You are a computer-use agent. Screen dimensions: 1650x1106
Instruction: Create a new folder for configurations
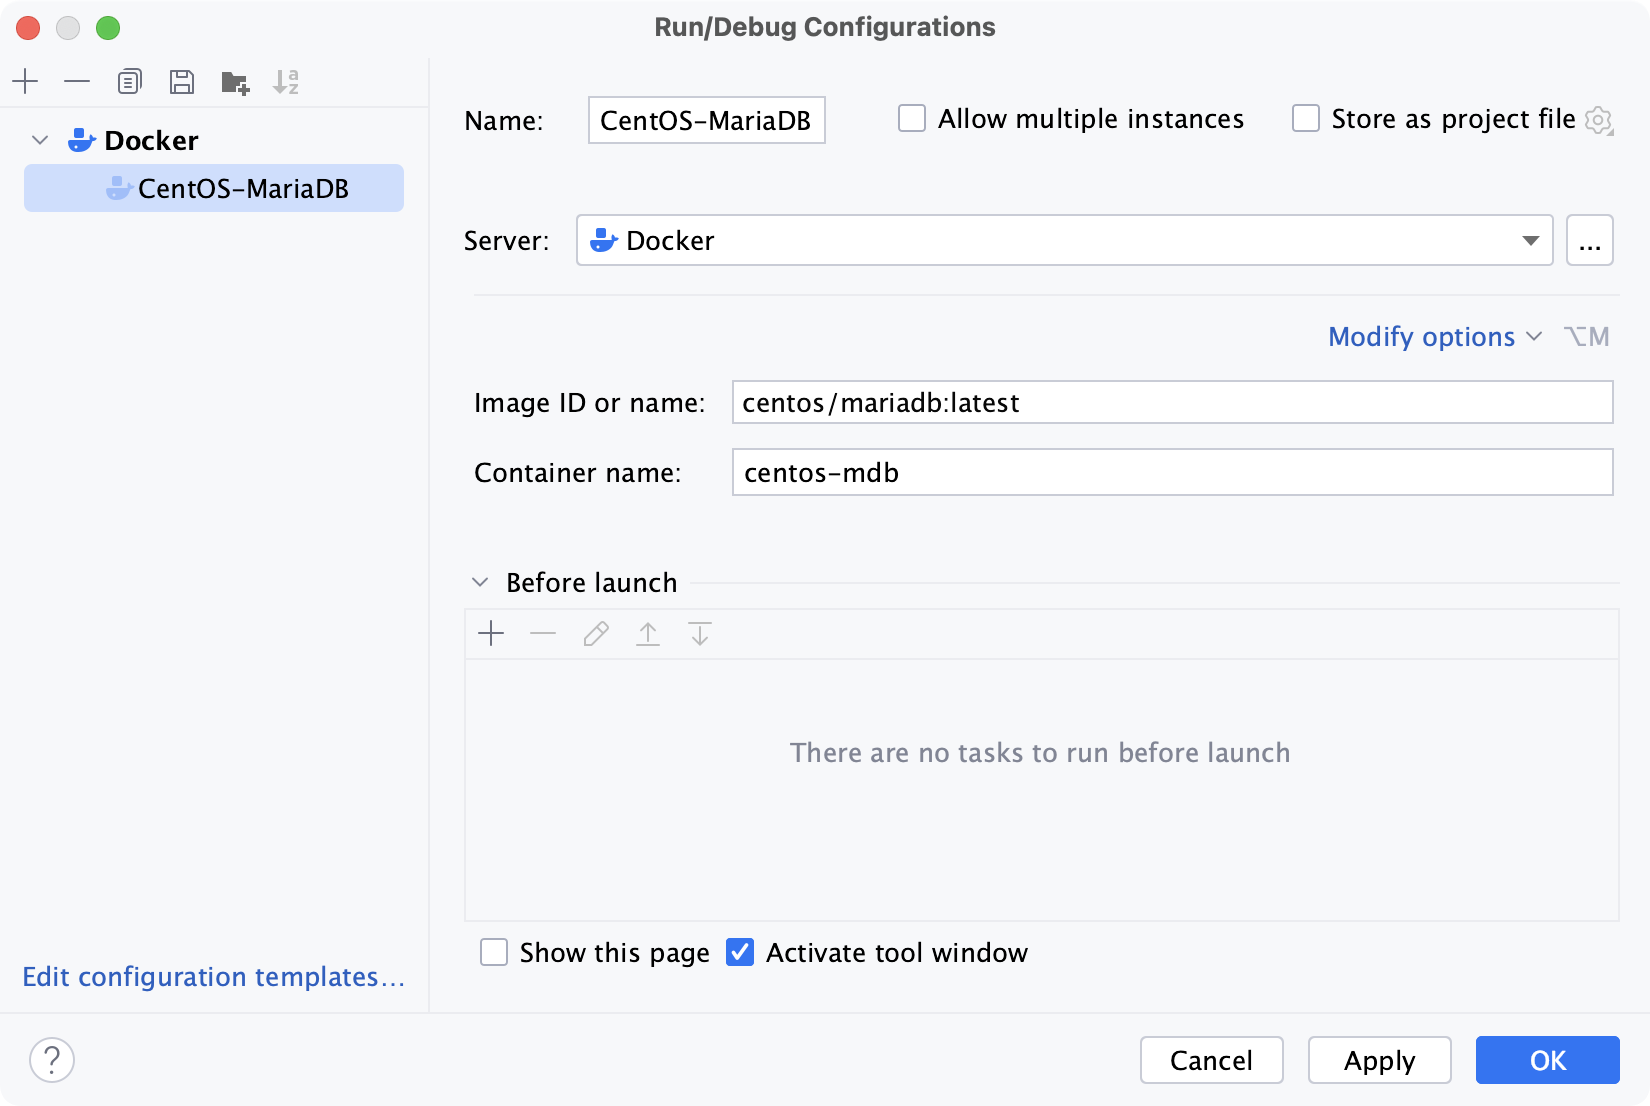pos(235,81)
